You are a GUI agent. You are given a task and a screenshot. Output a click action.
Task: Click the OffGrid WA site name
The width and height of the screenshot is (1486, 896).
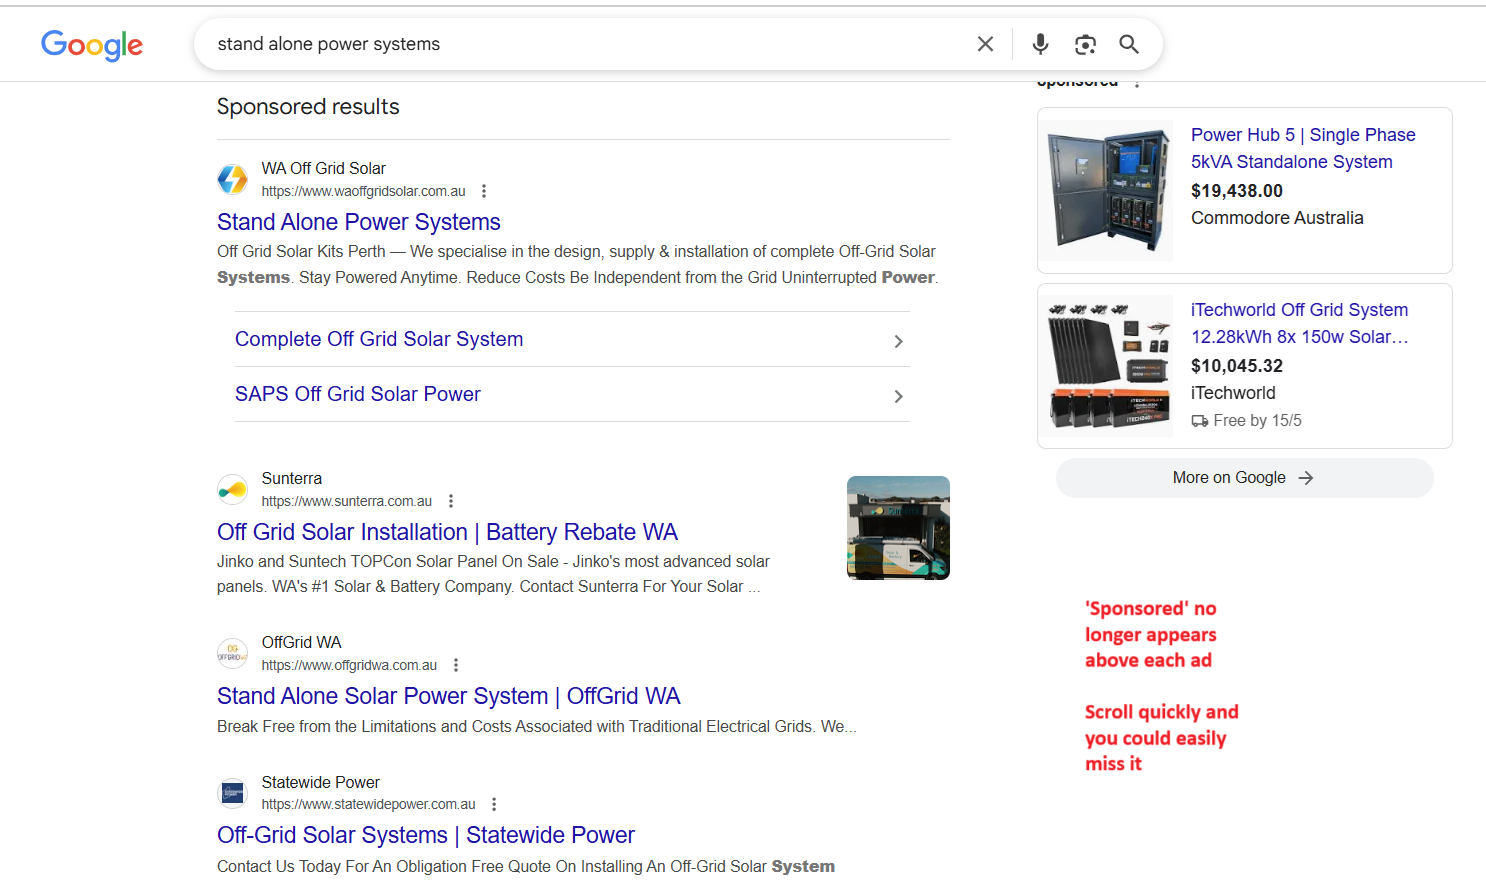[x=301, y=642]
